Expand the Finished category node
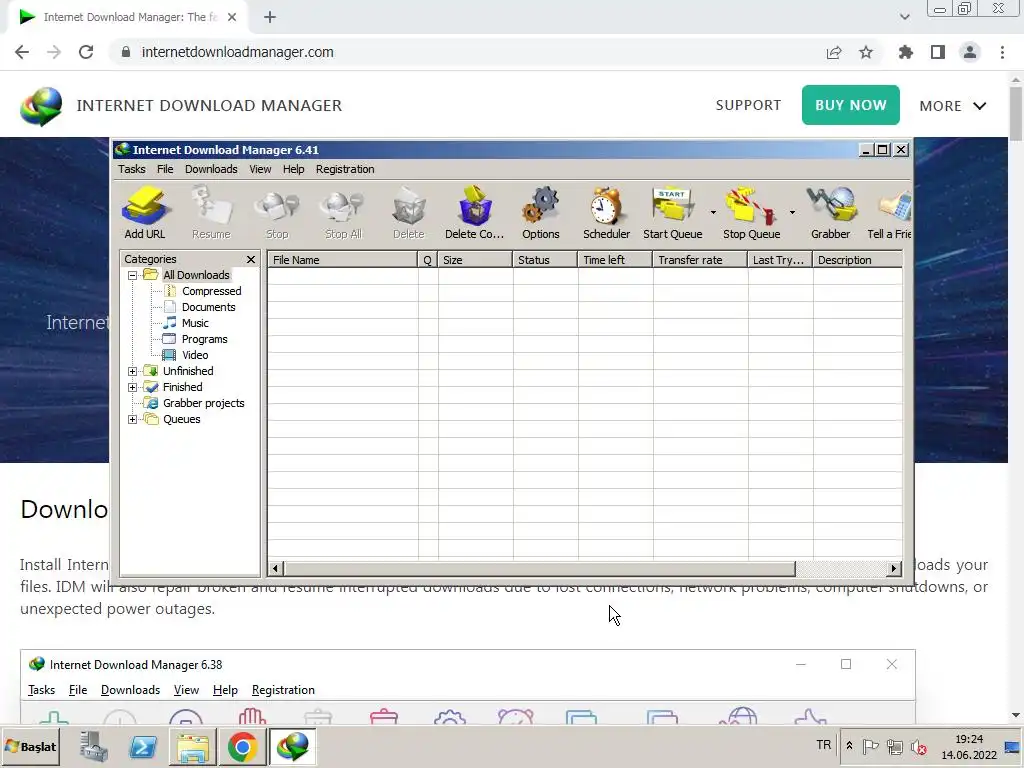The image size is (1024, 768). 133,387
